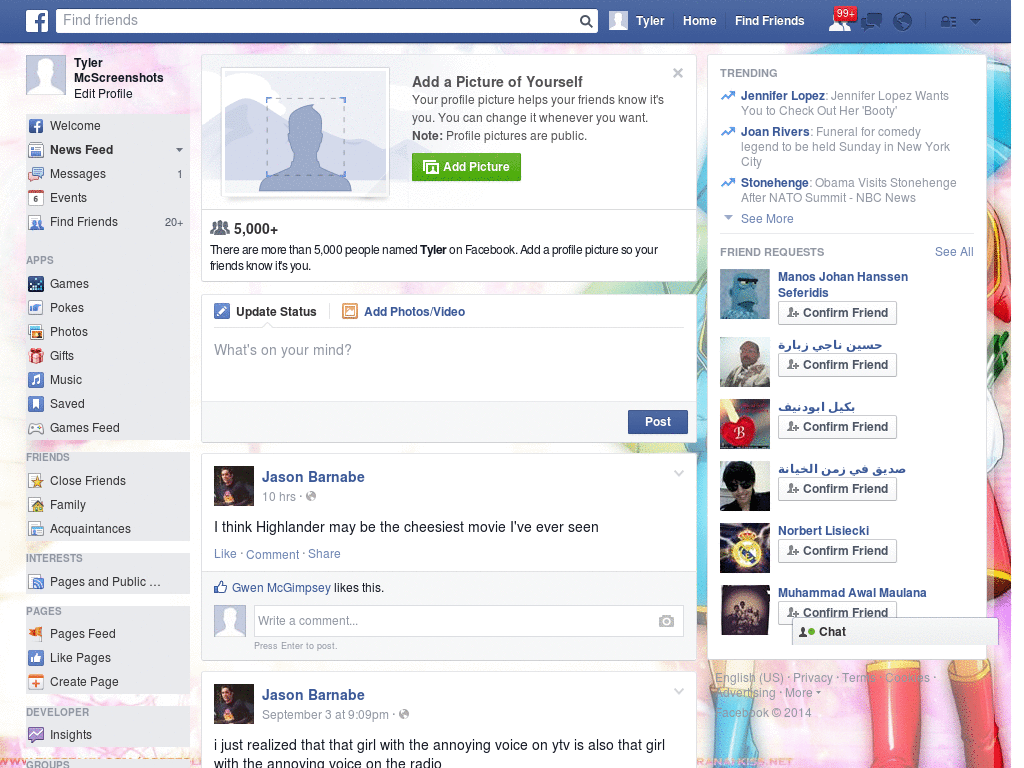The height and width of the screenshot is (768, 1024).
Task: Click the What's on your mind box
Action: click(449, 366)
